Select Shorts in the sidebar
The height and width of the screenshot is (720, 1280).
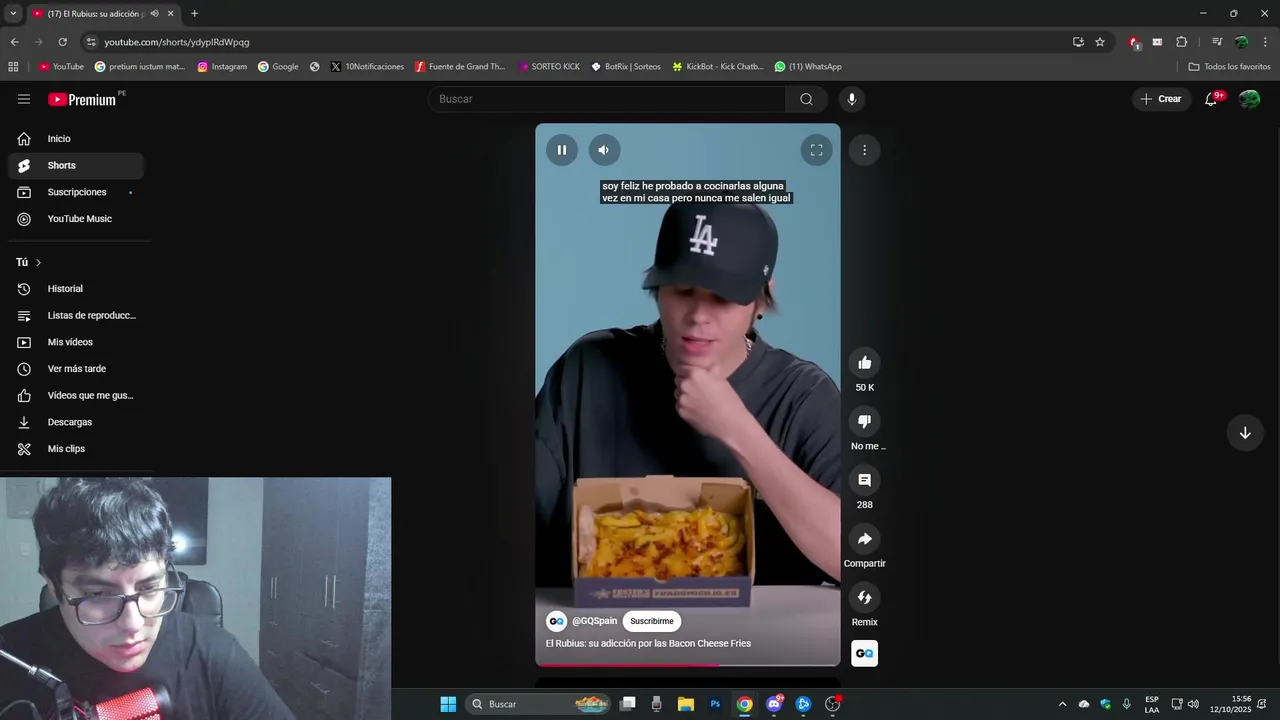click(x=76, y=166)
